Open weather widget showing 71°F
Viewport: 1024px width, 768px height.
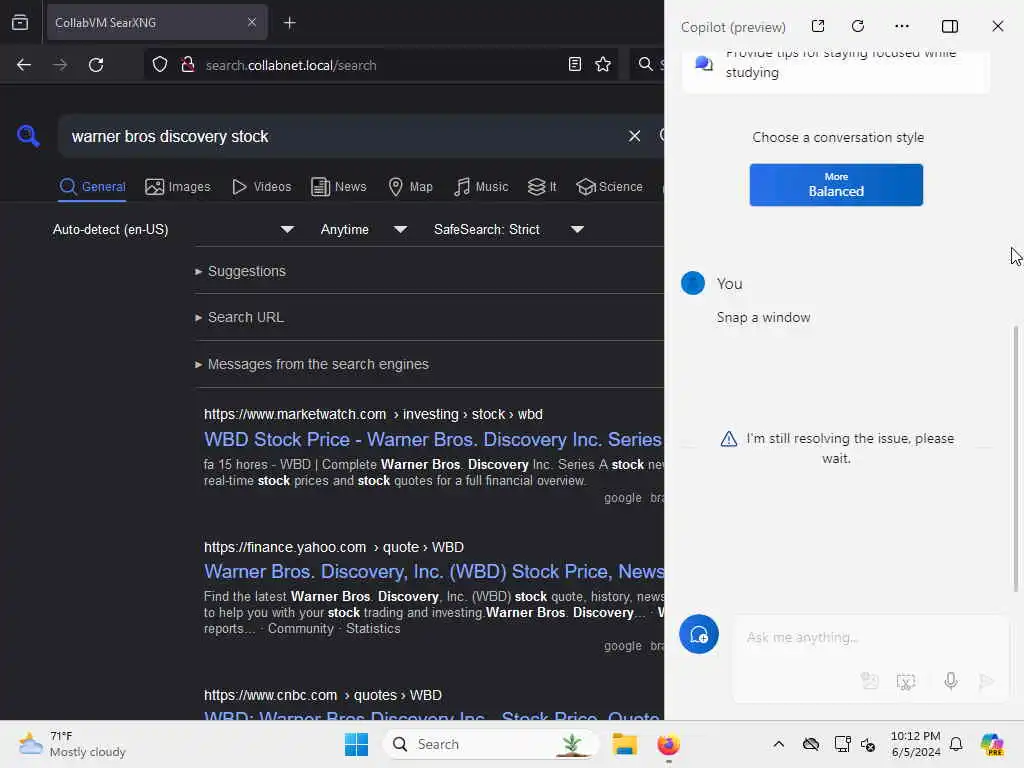coord(72,744)
